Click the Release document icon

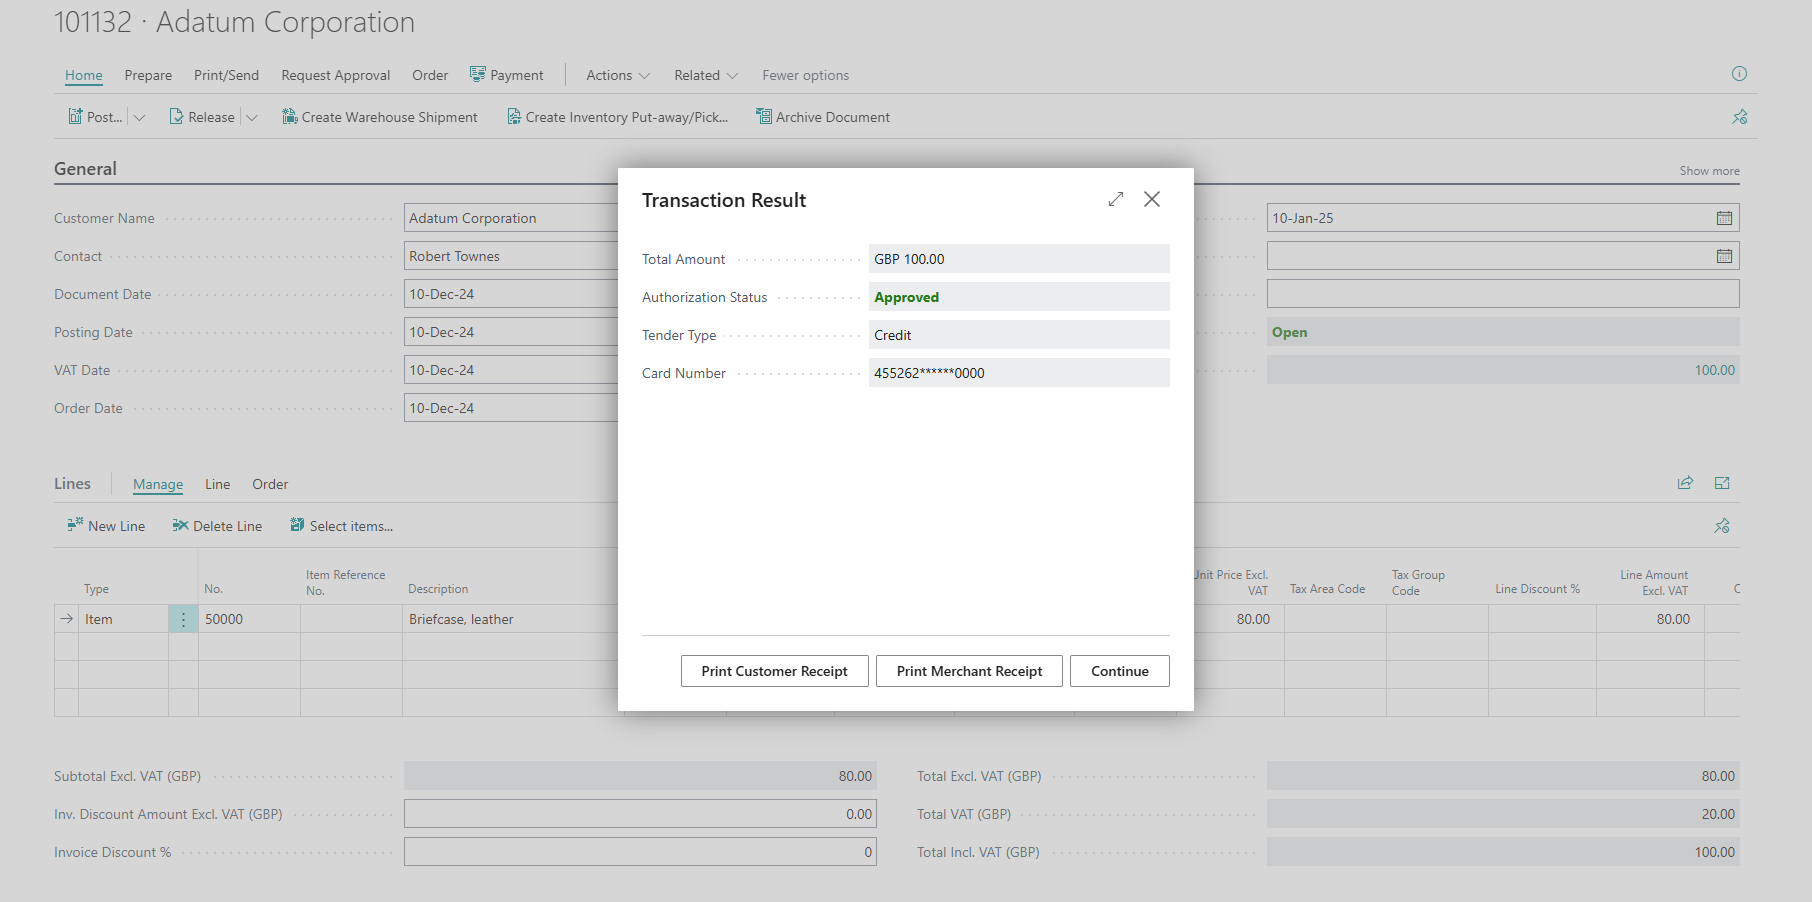point(177,117)
